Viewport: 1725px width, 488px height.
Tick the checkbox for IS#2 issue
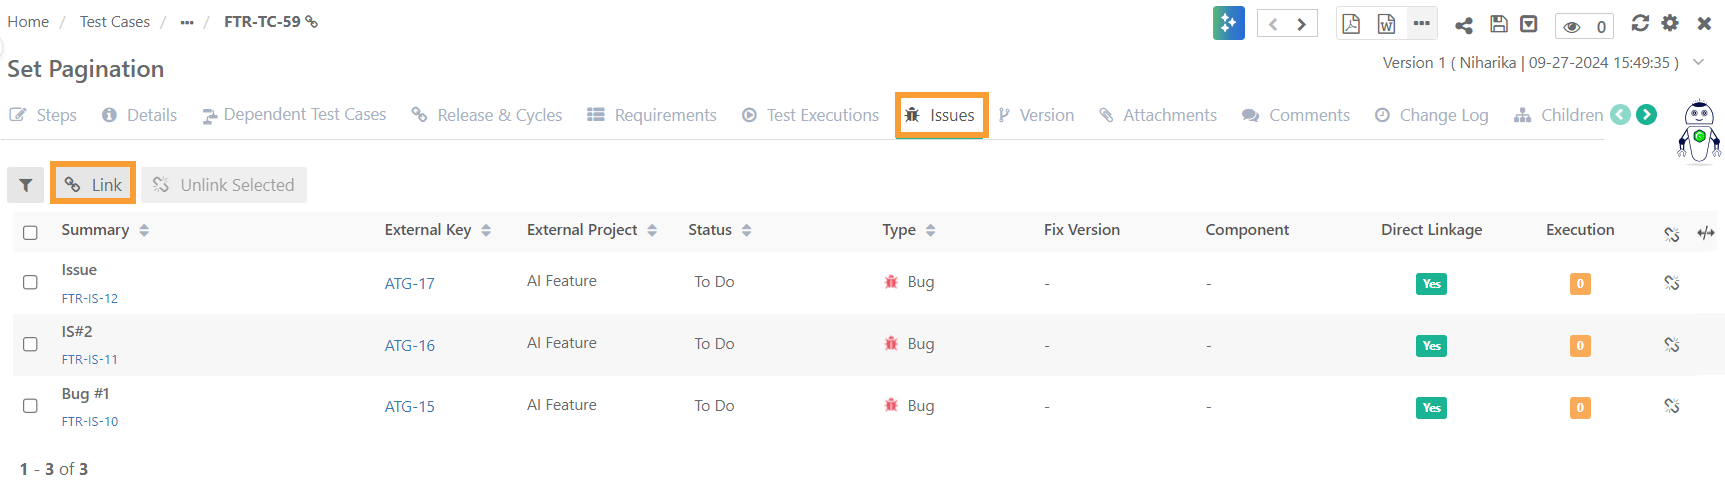pyautogui.click(x=30, y=344)
